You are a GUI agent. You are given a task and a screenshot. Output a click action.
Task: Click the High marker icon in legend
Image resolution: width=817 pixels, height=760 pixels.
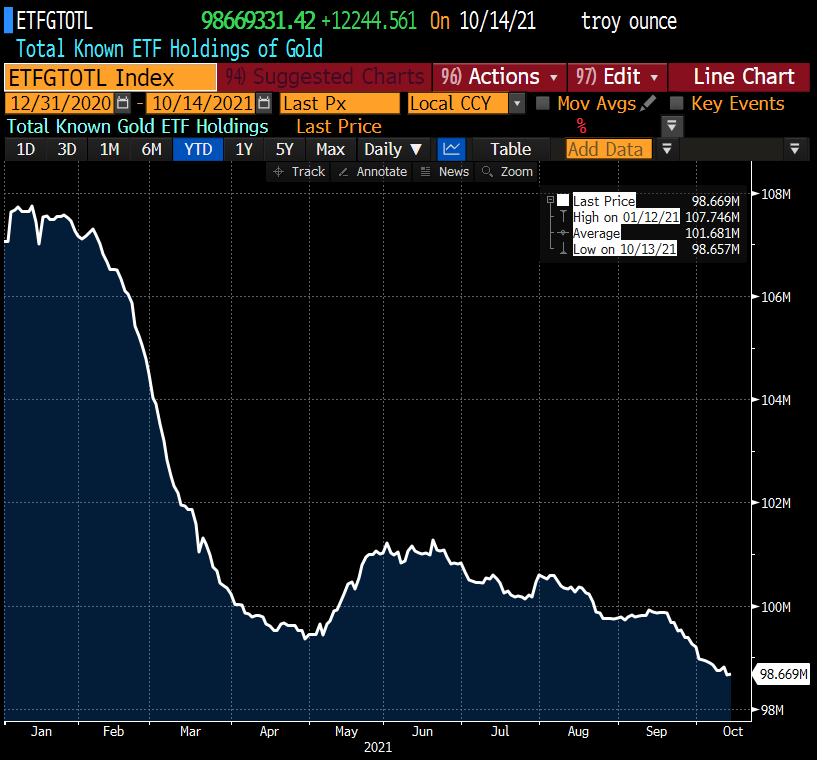(x=563, y=217)
